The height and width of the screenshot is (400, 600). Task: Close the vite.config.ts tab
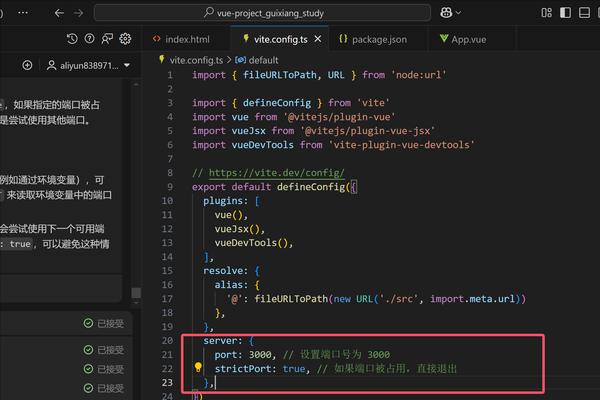pos(318,39)
